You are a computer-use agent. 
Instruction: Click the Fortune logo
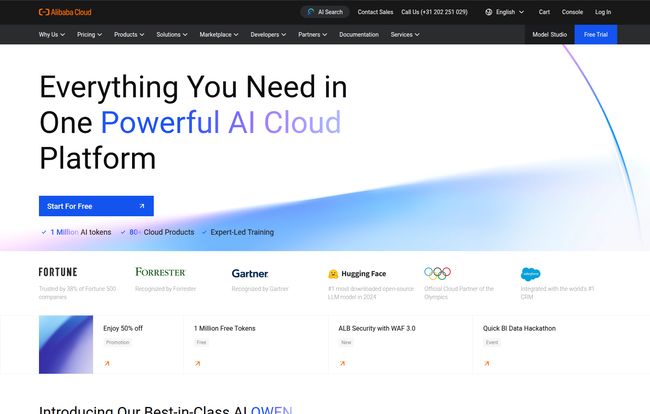point(58,272)
